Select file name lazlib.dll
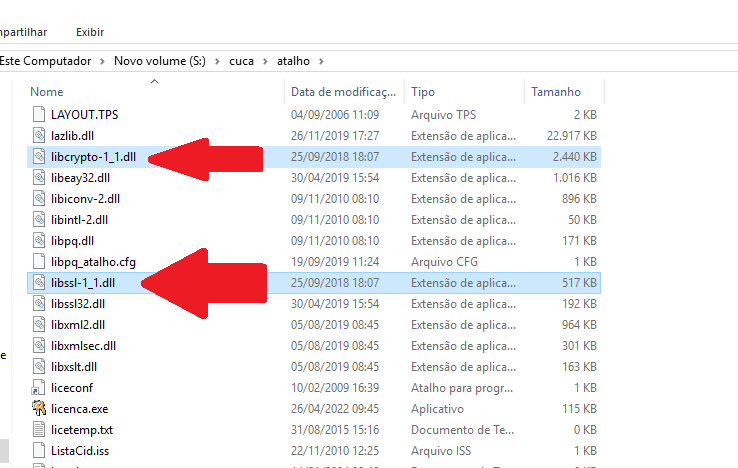This screenshot has height=468, width=738. [72, 136]
